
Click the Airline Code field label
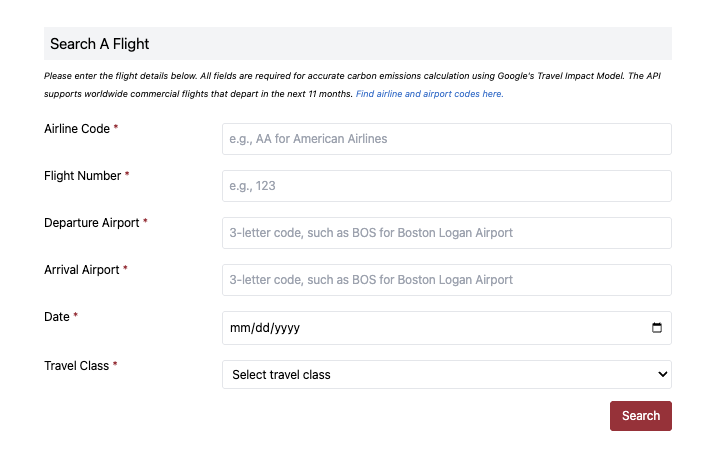coord(77,129)
